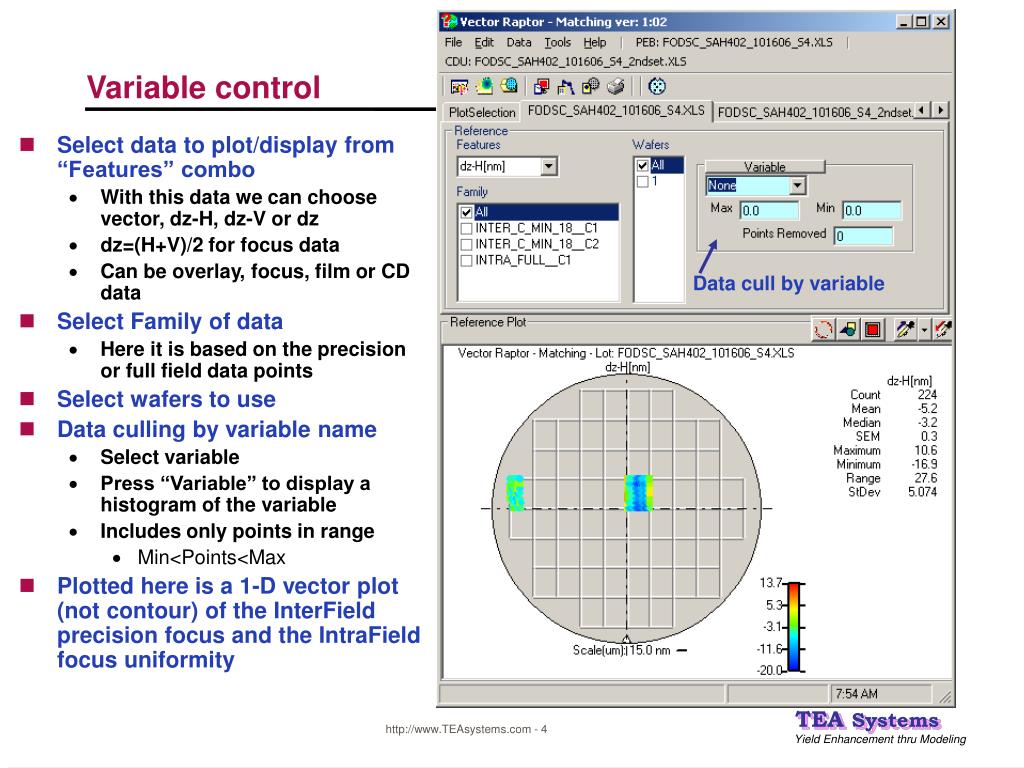This screenshot has width=1024, height=768.
Task: Expand the eyedropper tool dropdown arrow
Action: (924, 330)
